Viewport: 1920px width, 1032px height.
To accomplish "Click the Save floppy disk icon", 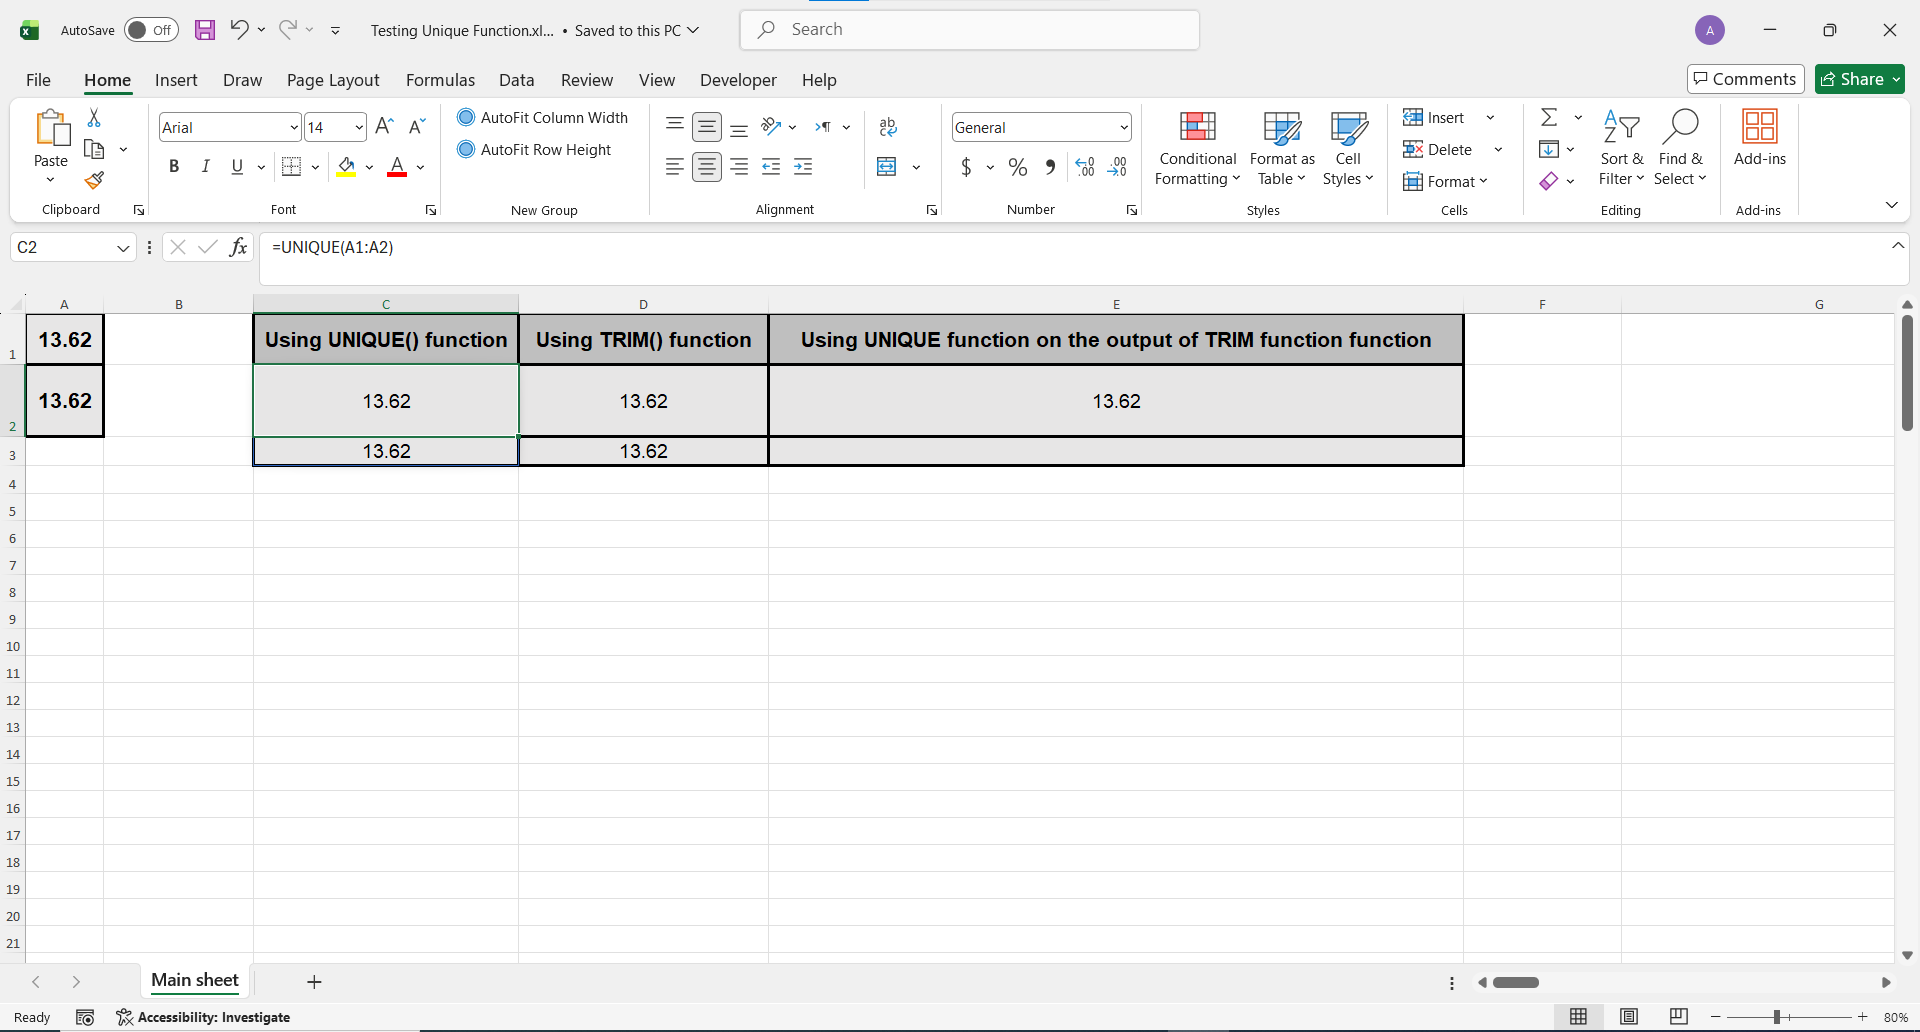I will (205, 30).
